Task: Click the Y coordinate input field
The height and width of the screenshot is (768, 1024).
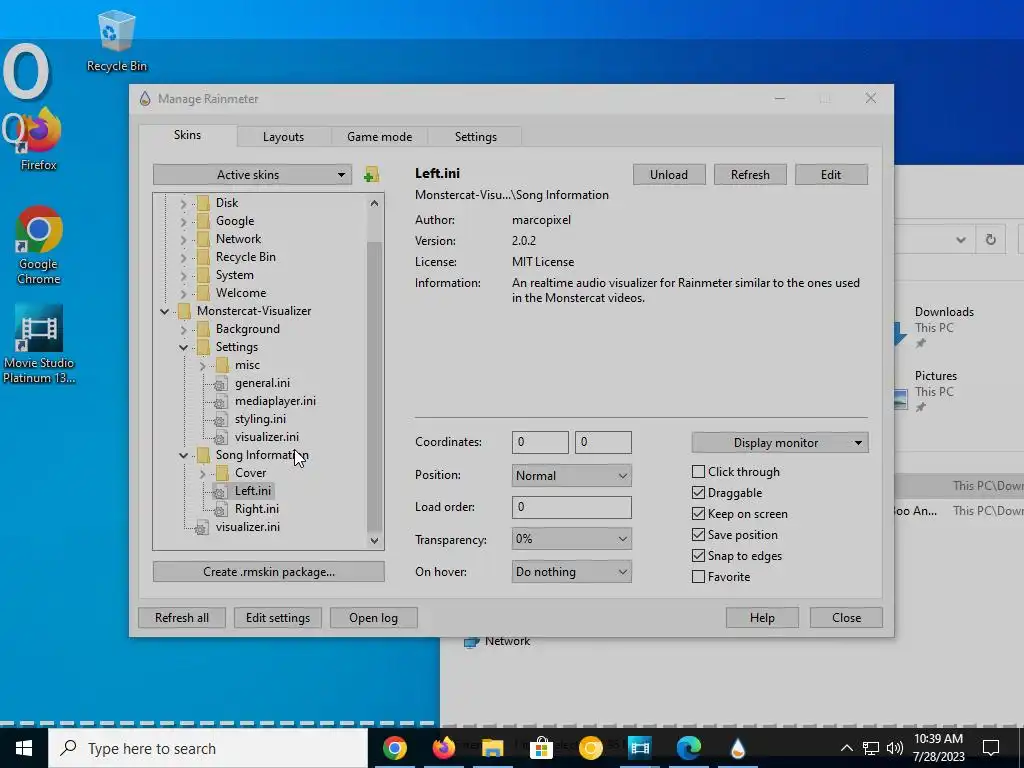Action: click(603, 442)
